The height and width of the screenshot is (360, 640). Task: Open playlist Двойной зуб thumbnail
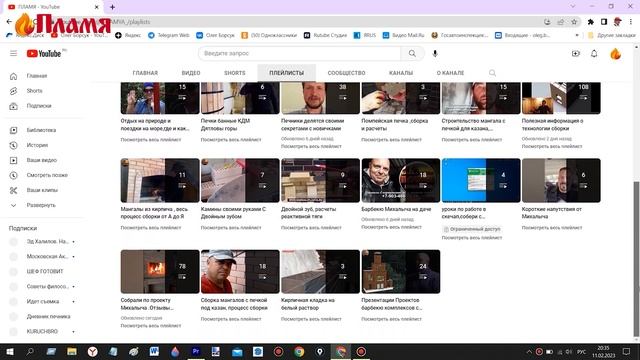coord(320,180)
